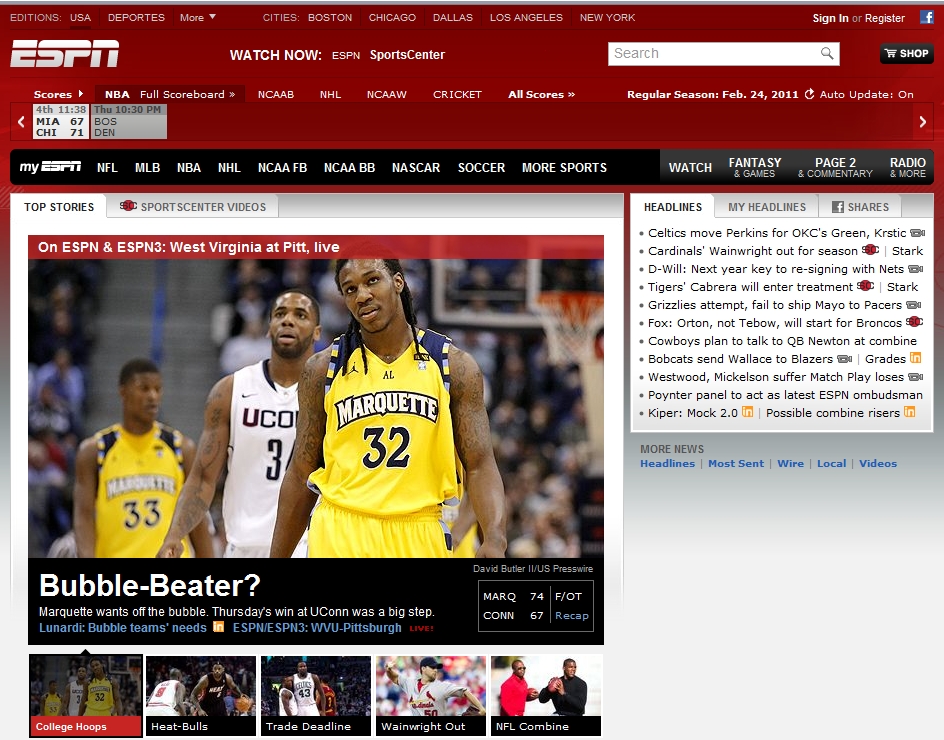Screen dimensions: 944x740
Task: Open the DEPORTES edition link
Action: coord(136,17)
